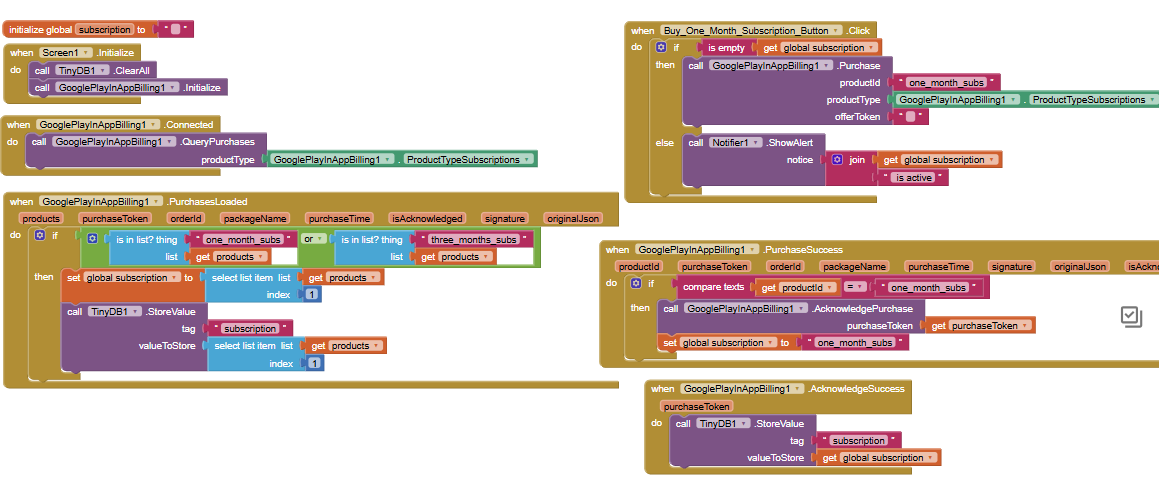This screenshot has height=489, width=1159.
Task: Change the '=' comparison dropdown in compare texts
Action: (x=854, y=287)
